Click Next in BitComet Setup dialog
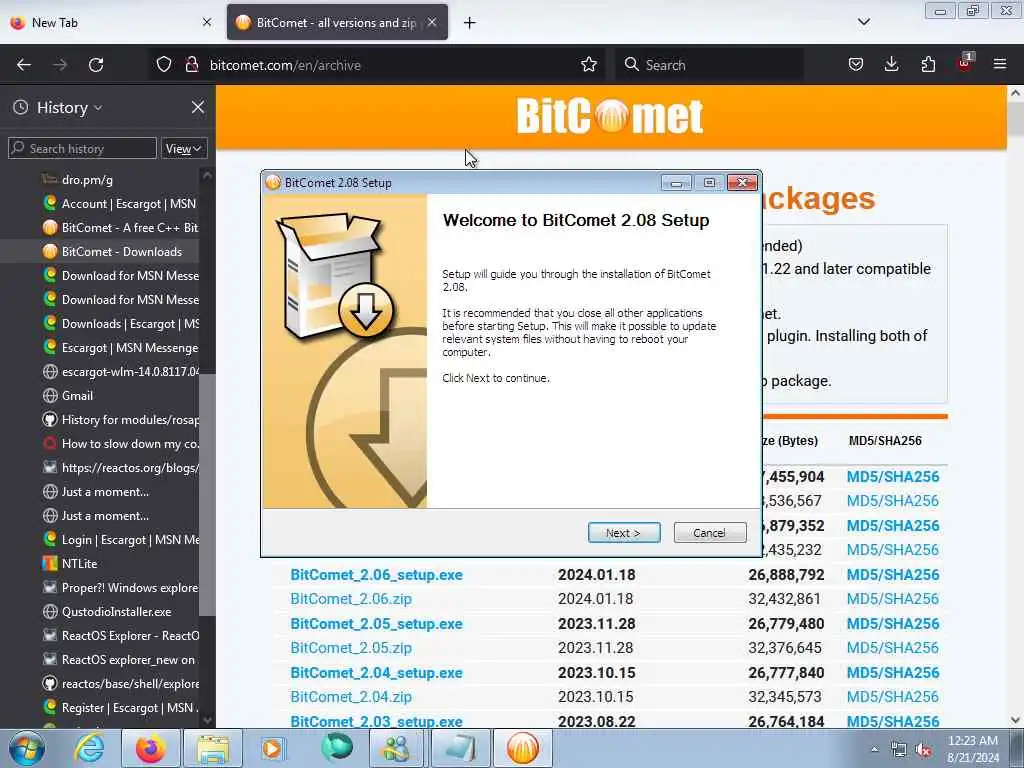The height and width of the screenshot is (768, 1024). tap(624, 533)
